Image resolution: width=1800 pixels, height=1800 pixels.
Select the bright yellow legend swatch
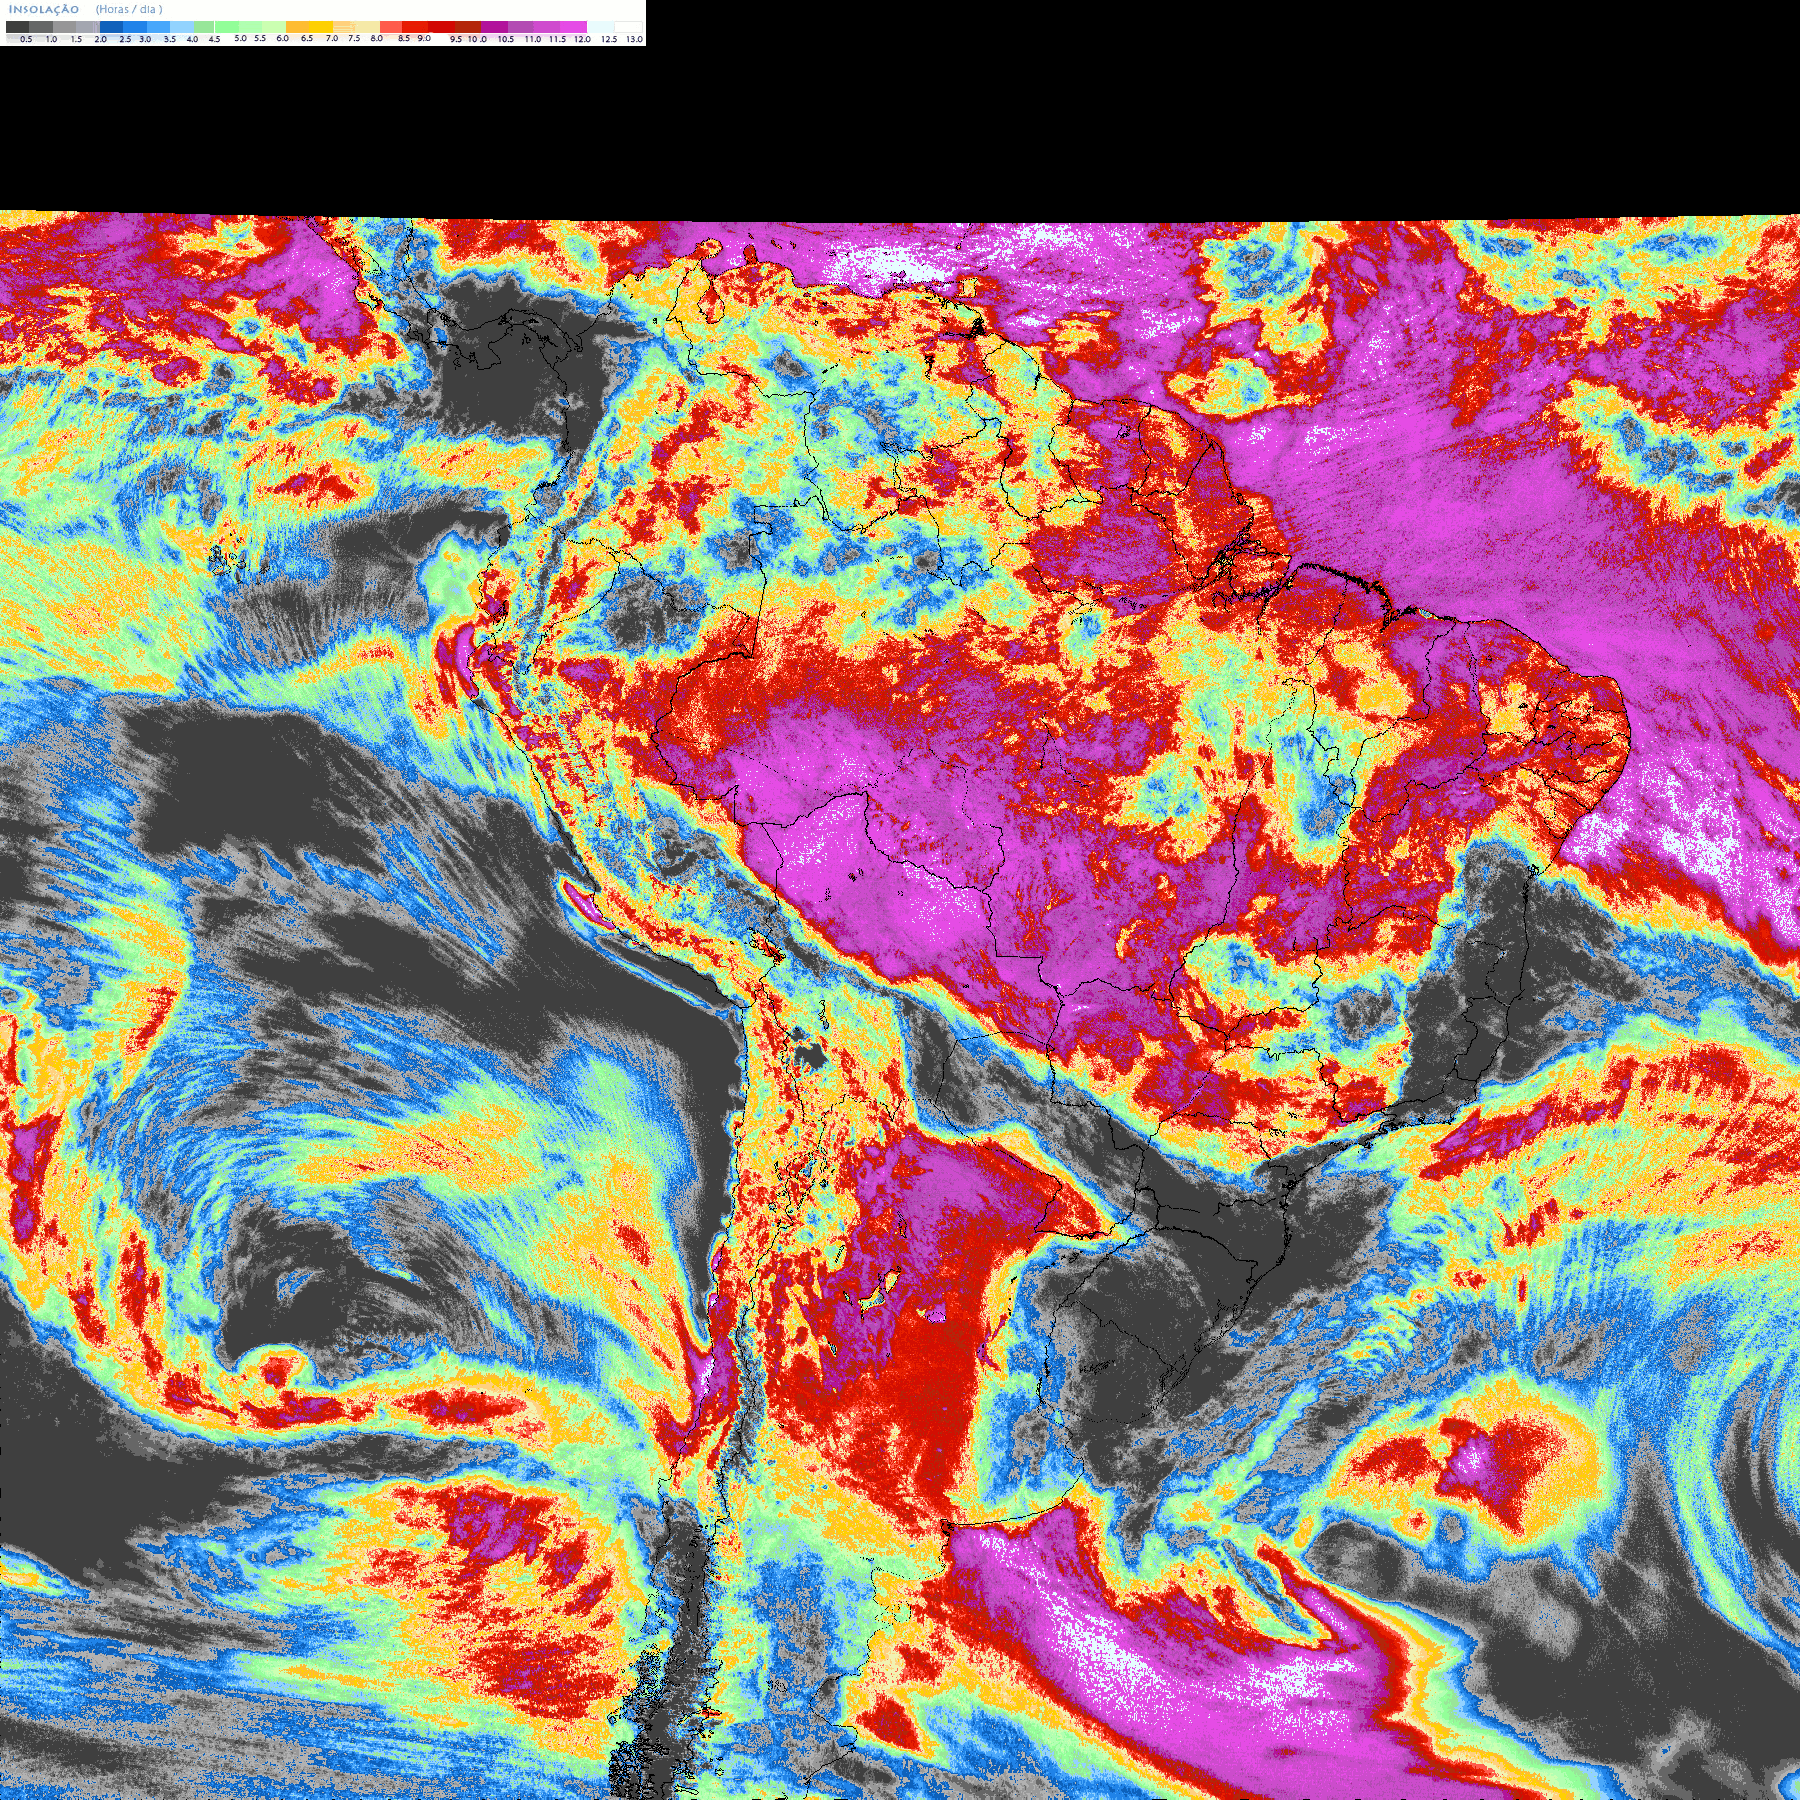point(321,27)
